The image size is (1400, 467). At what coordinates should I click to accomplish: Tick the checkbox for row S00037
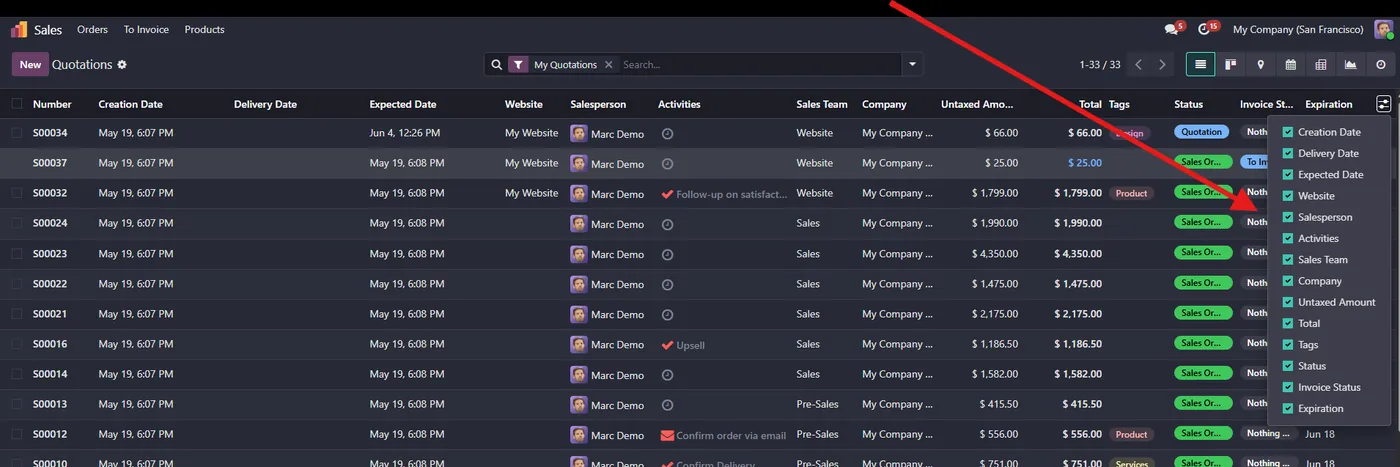(x=17, y=163)
